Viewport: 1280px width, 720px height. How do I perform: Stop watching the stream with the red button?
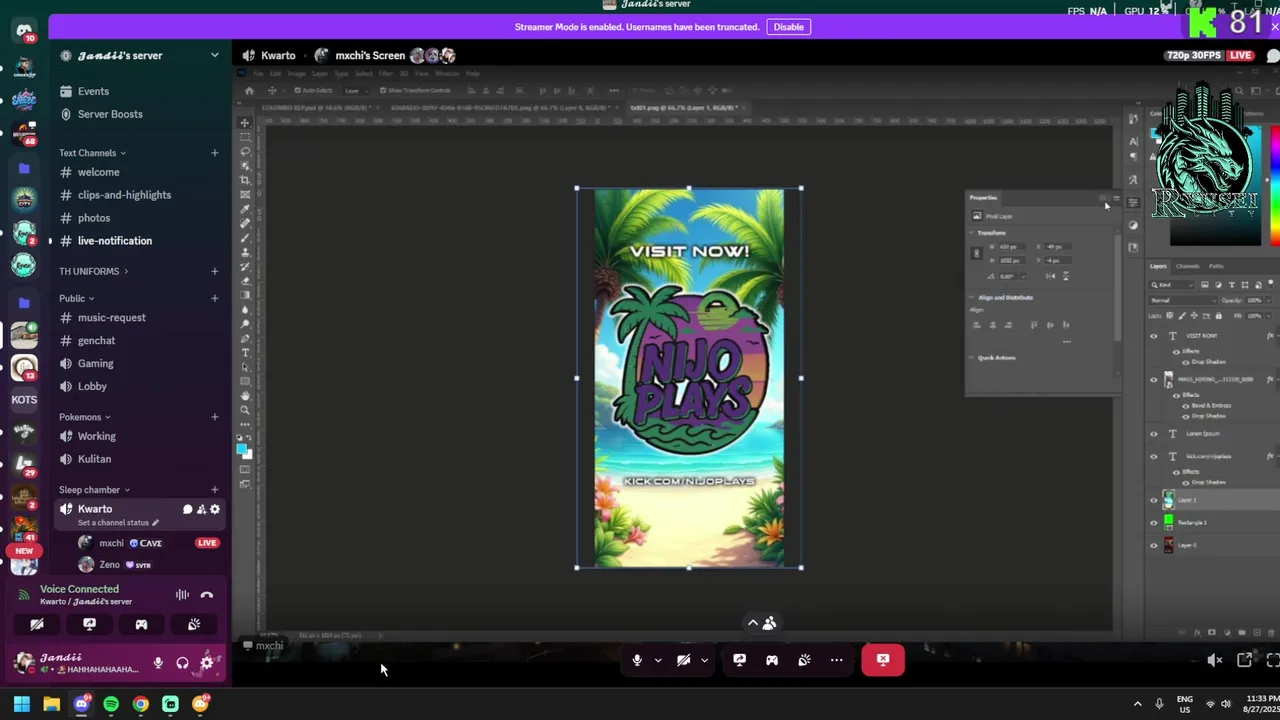click(x=883, y=660)
